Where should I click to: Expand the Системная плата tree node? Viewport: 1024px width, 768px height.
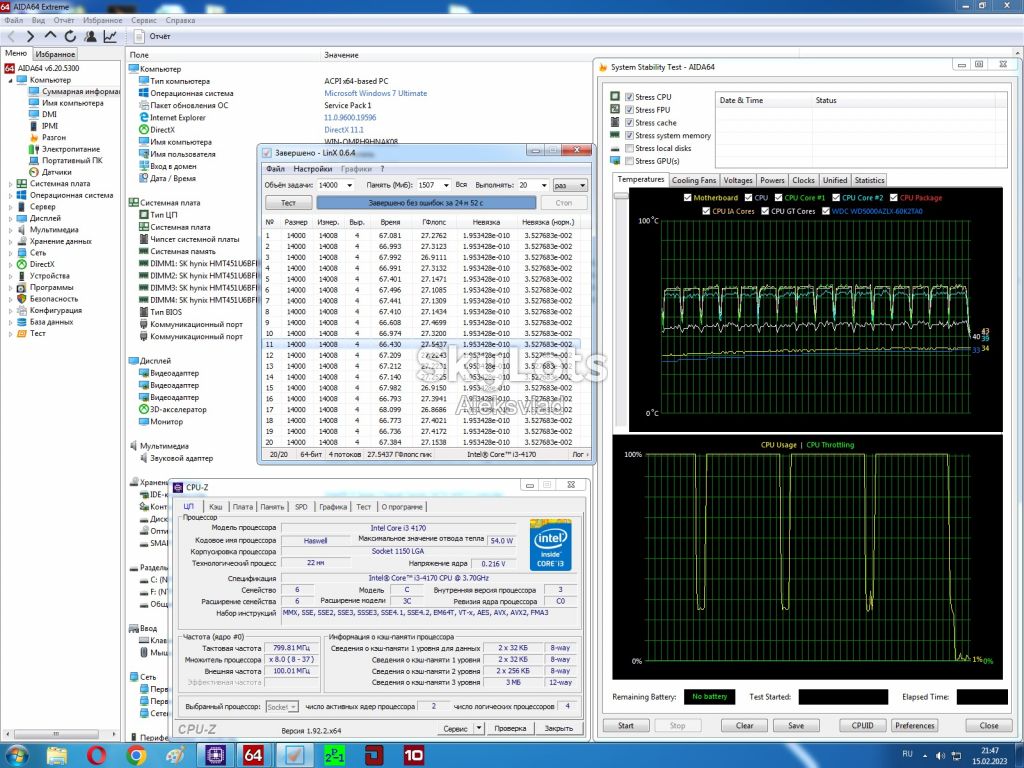(x=10, y=184)
